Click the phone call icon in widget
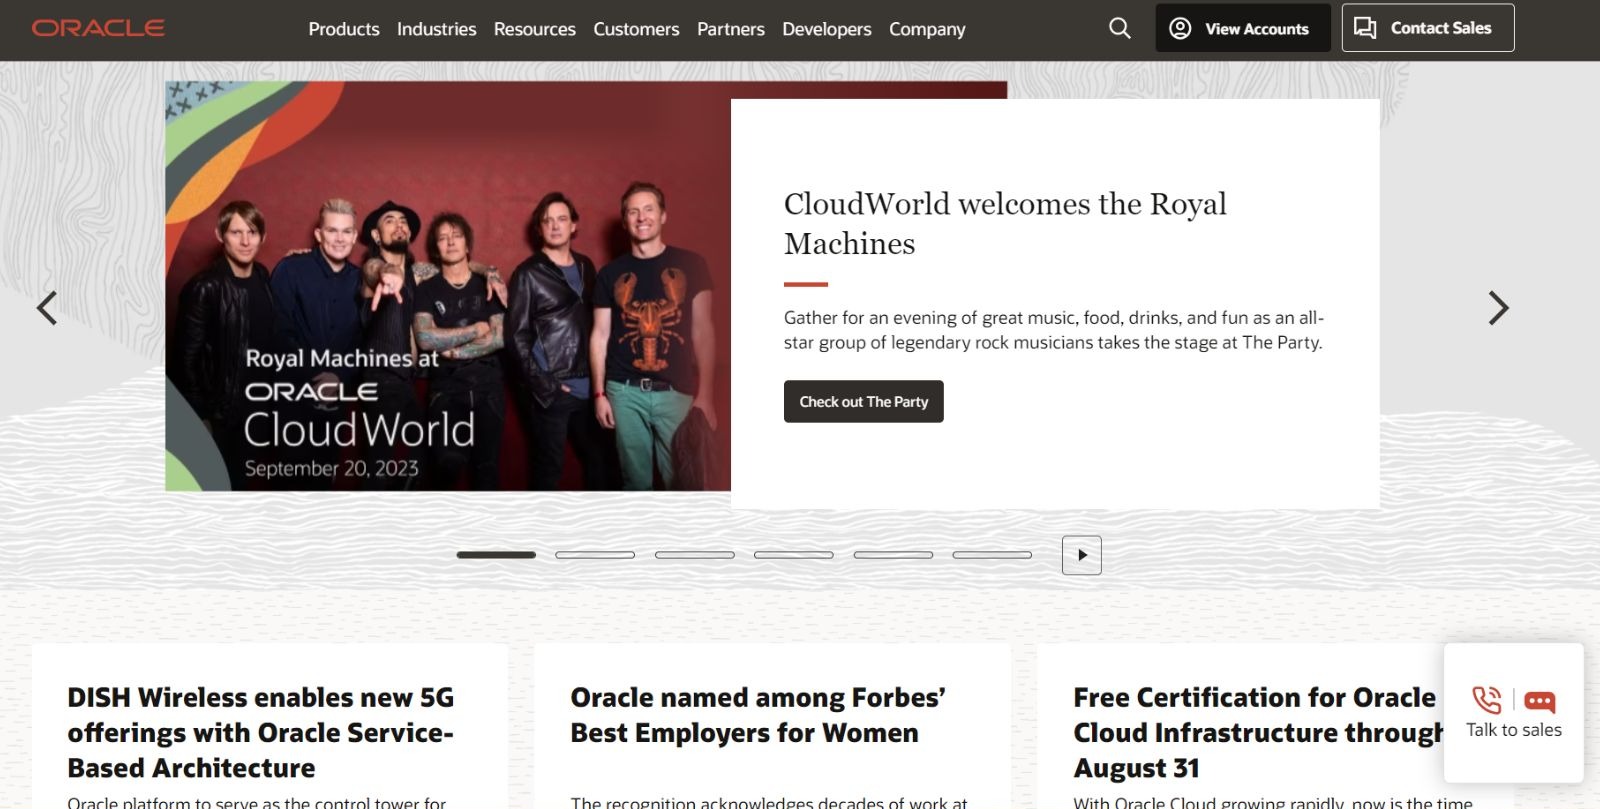This screenshot has height=809, width=1600. click(x=1487, y=700)
